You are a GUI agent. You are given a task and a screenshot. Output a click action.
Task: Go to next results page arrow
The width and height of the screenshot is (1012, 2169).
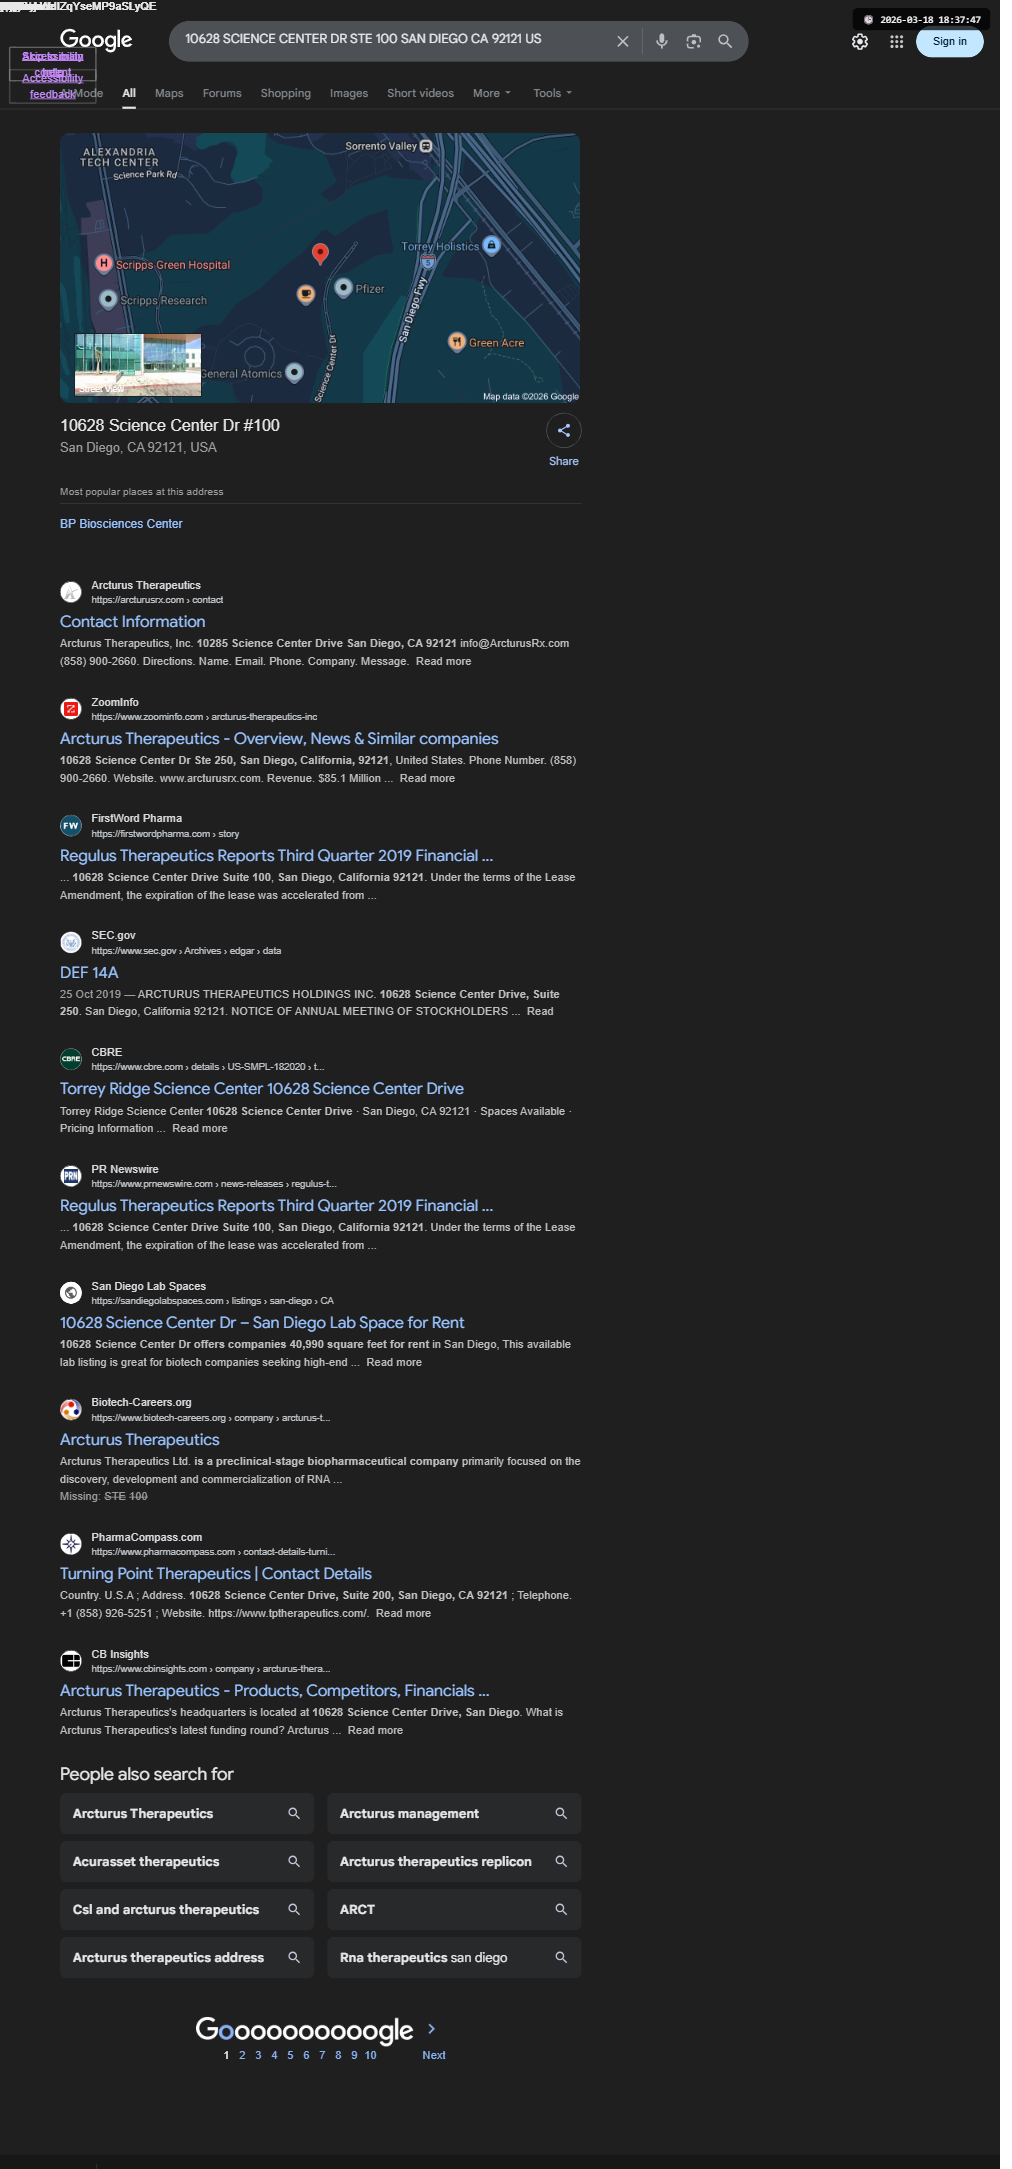point(432,2028)
